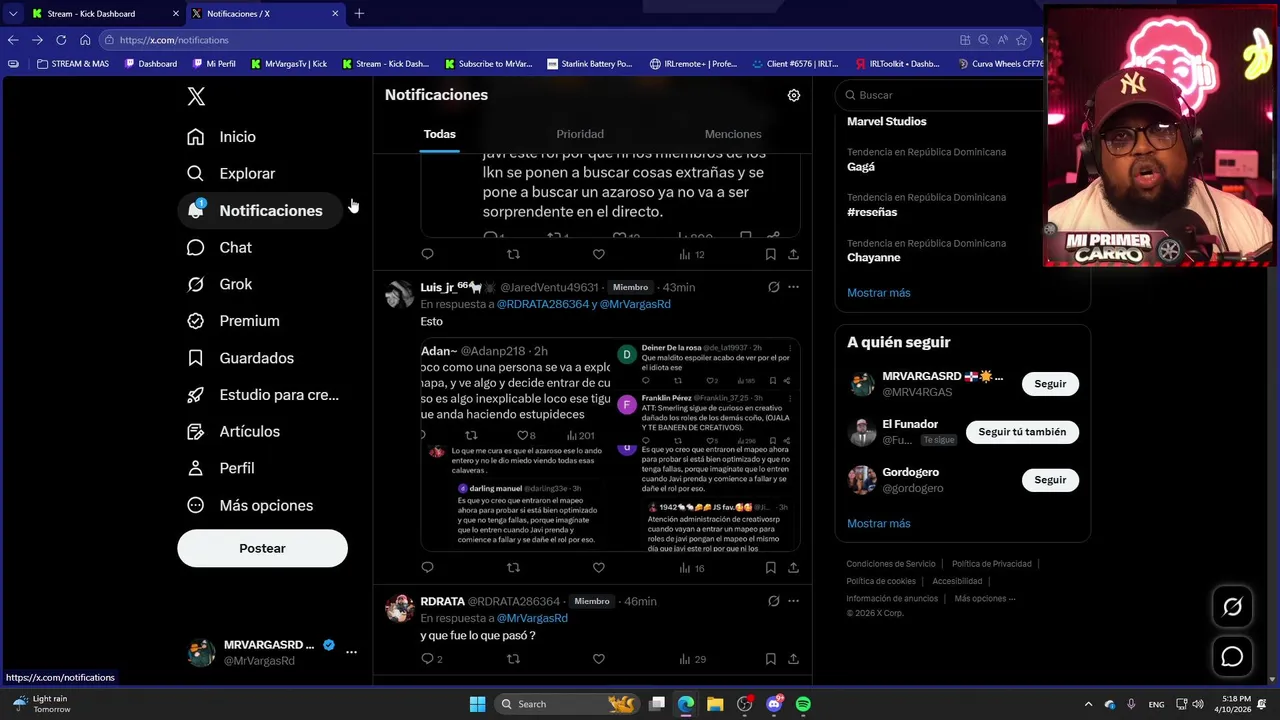This screenshot has height=720, width=1280.
Task: Open a new browser tab
Action: coord(359,14)
